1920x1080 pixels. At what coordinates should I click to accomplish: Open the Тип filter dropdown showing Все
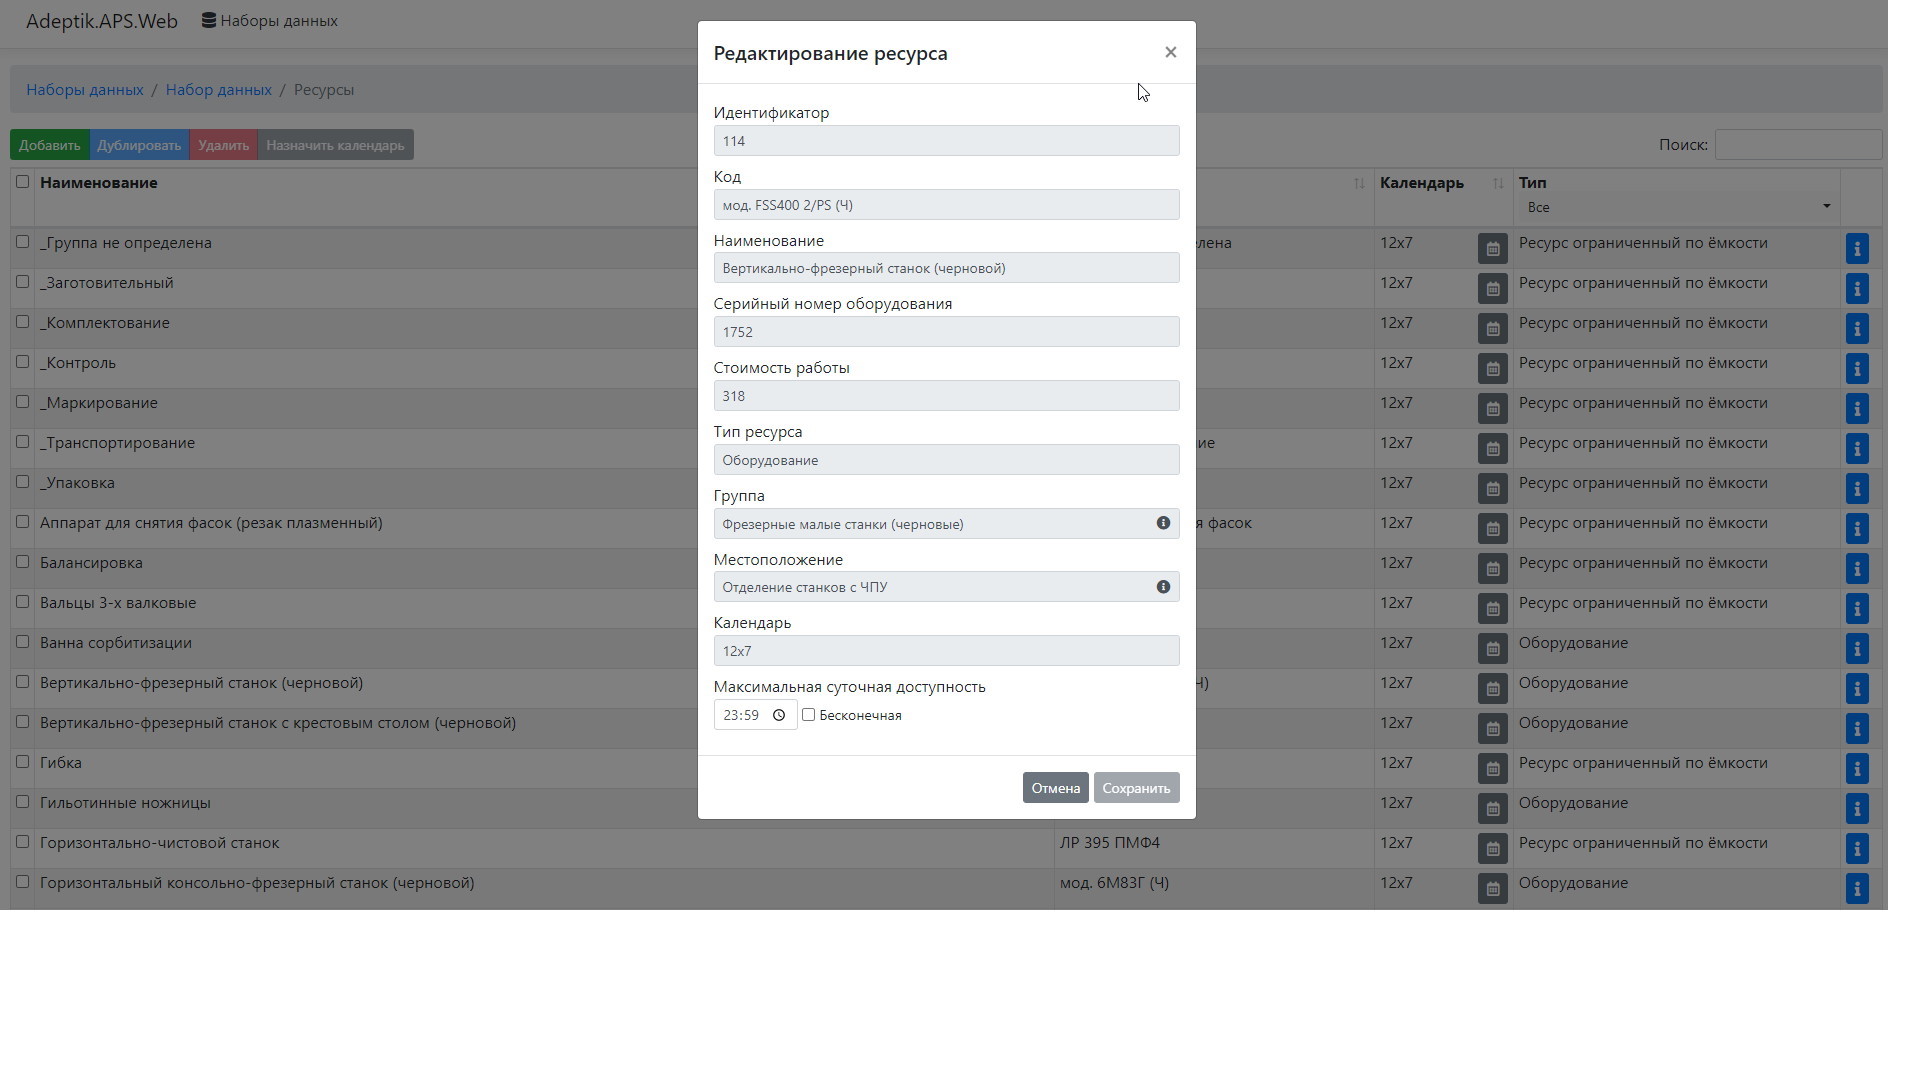pos(1677,207)
